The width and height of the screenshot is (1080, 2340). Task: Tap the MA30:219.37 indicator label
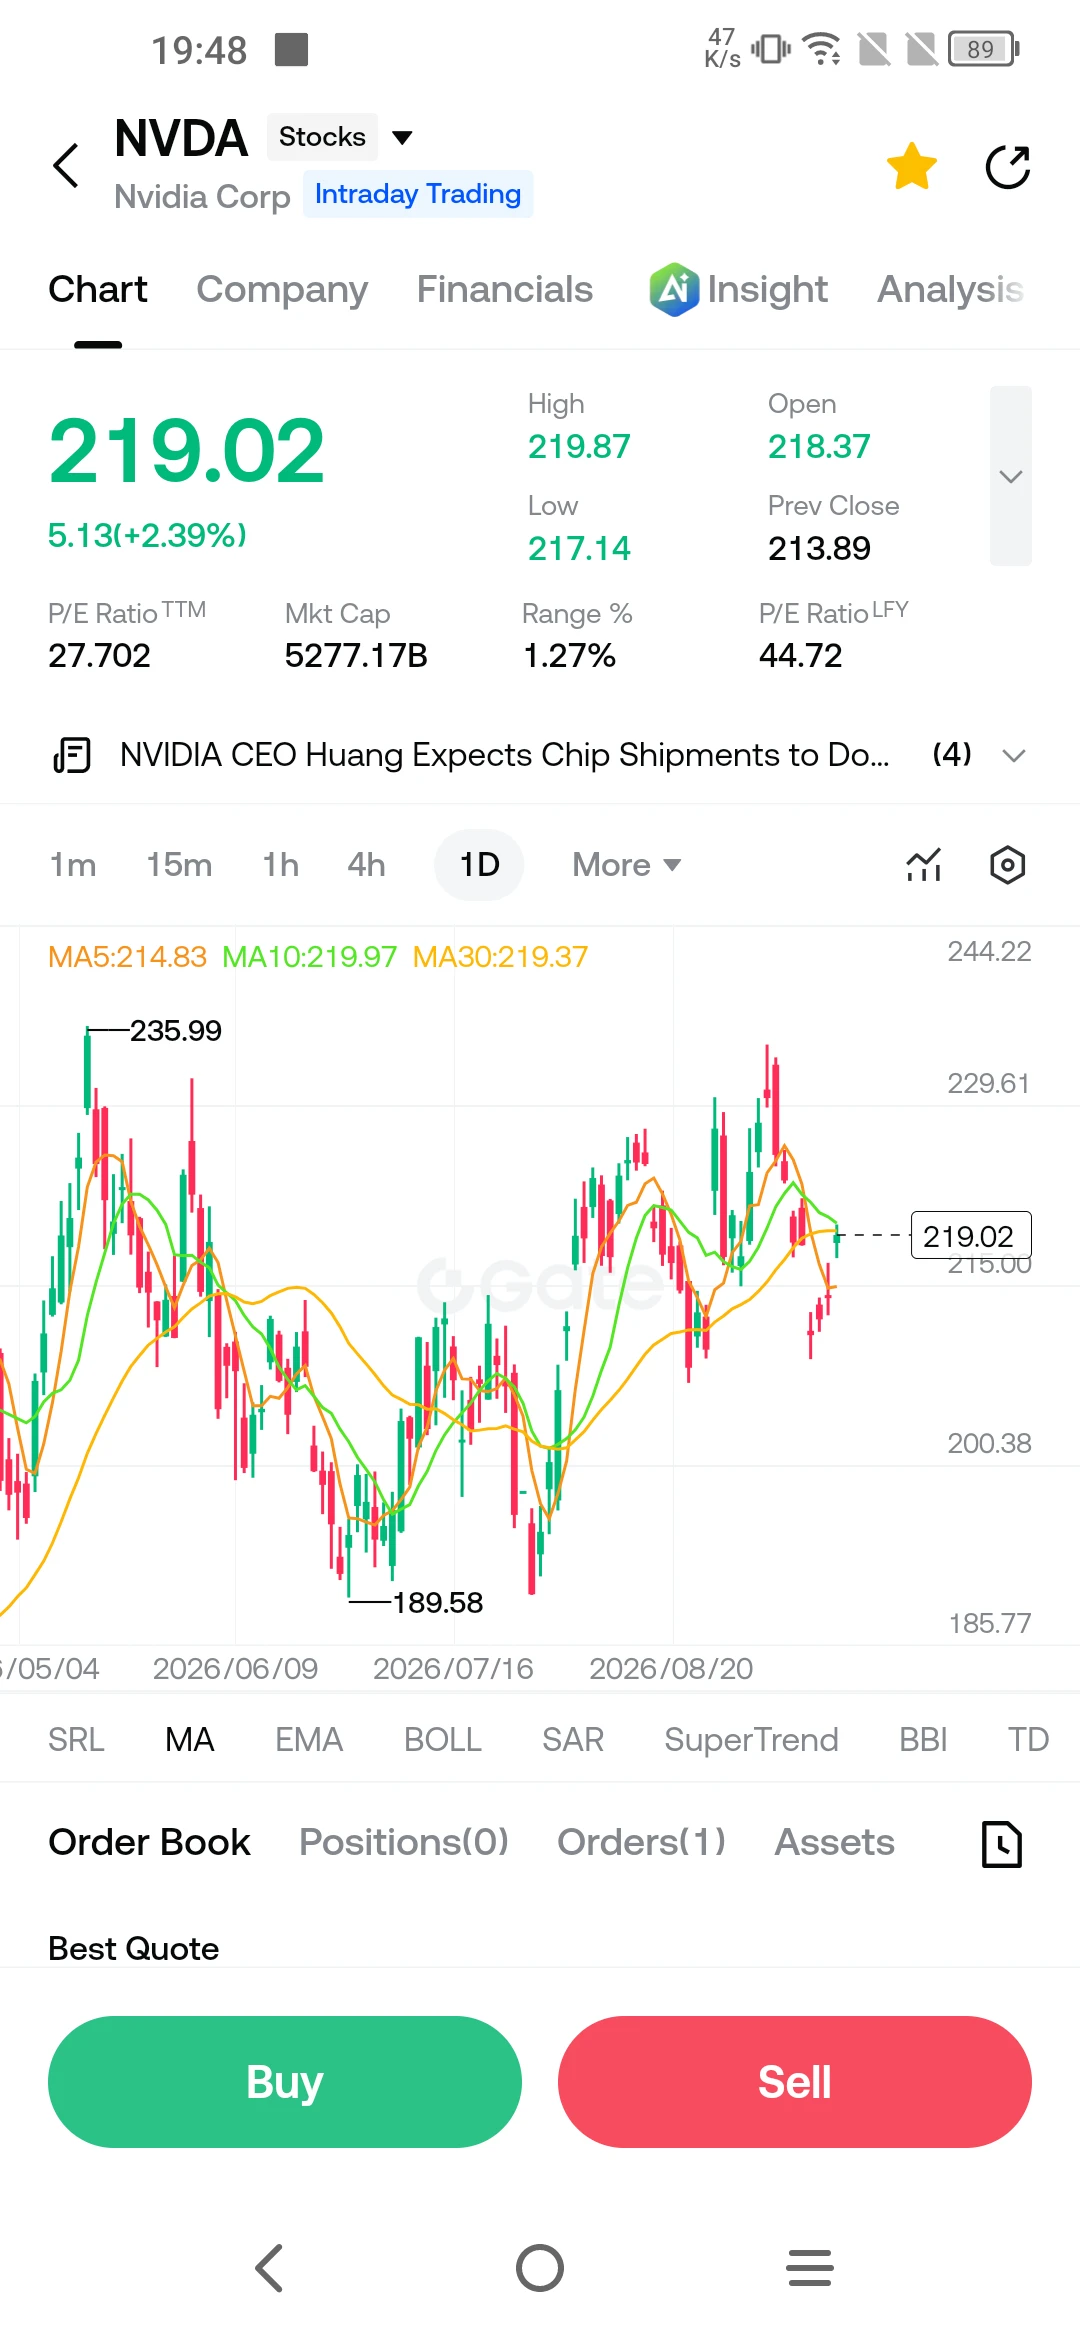point(500,957)
